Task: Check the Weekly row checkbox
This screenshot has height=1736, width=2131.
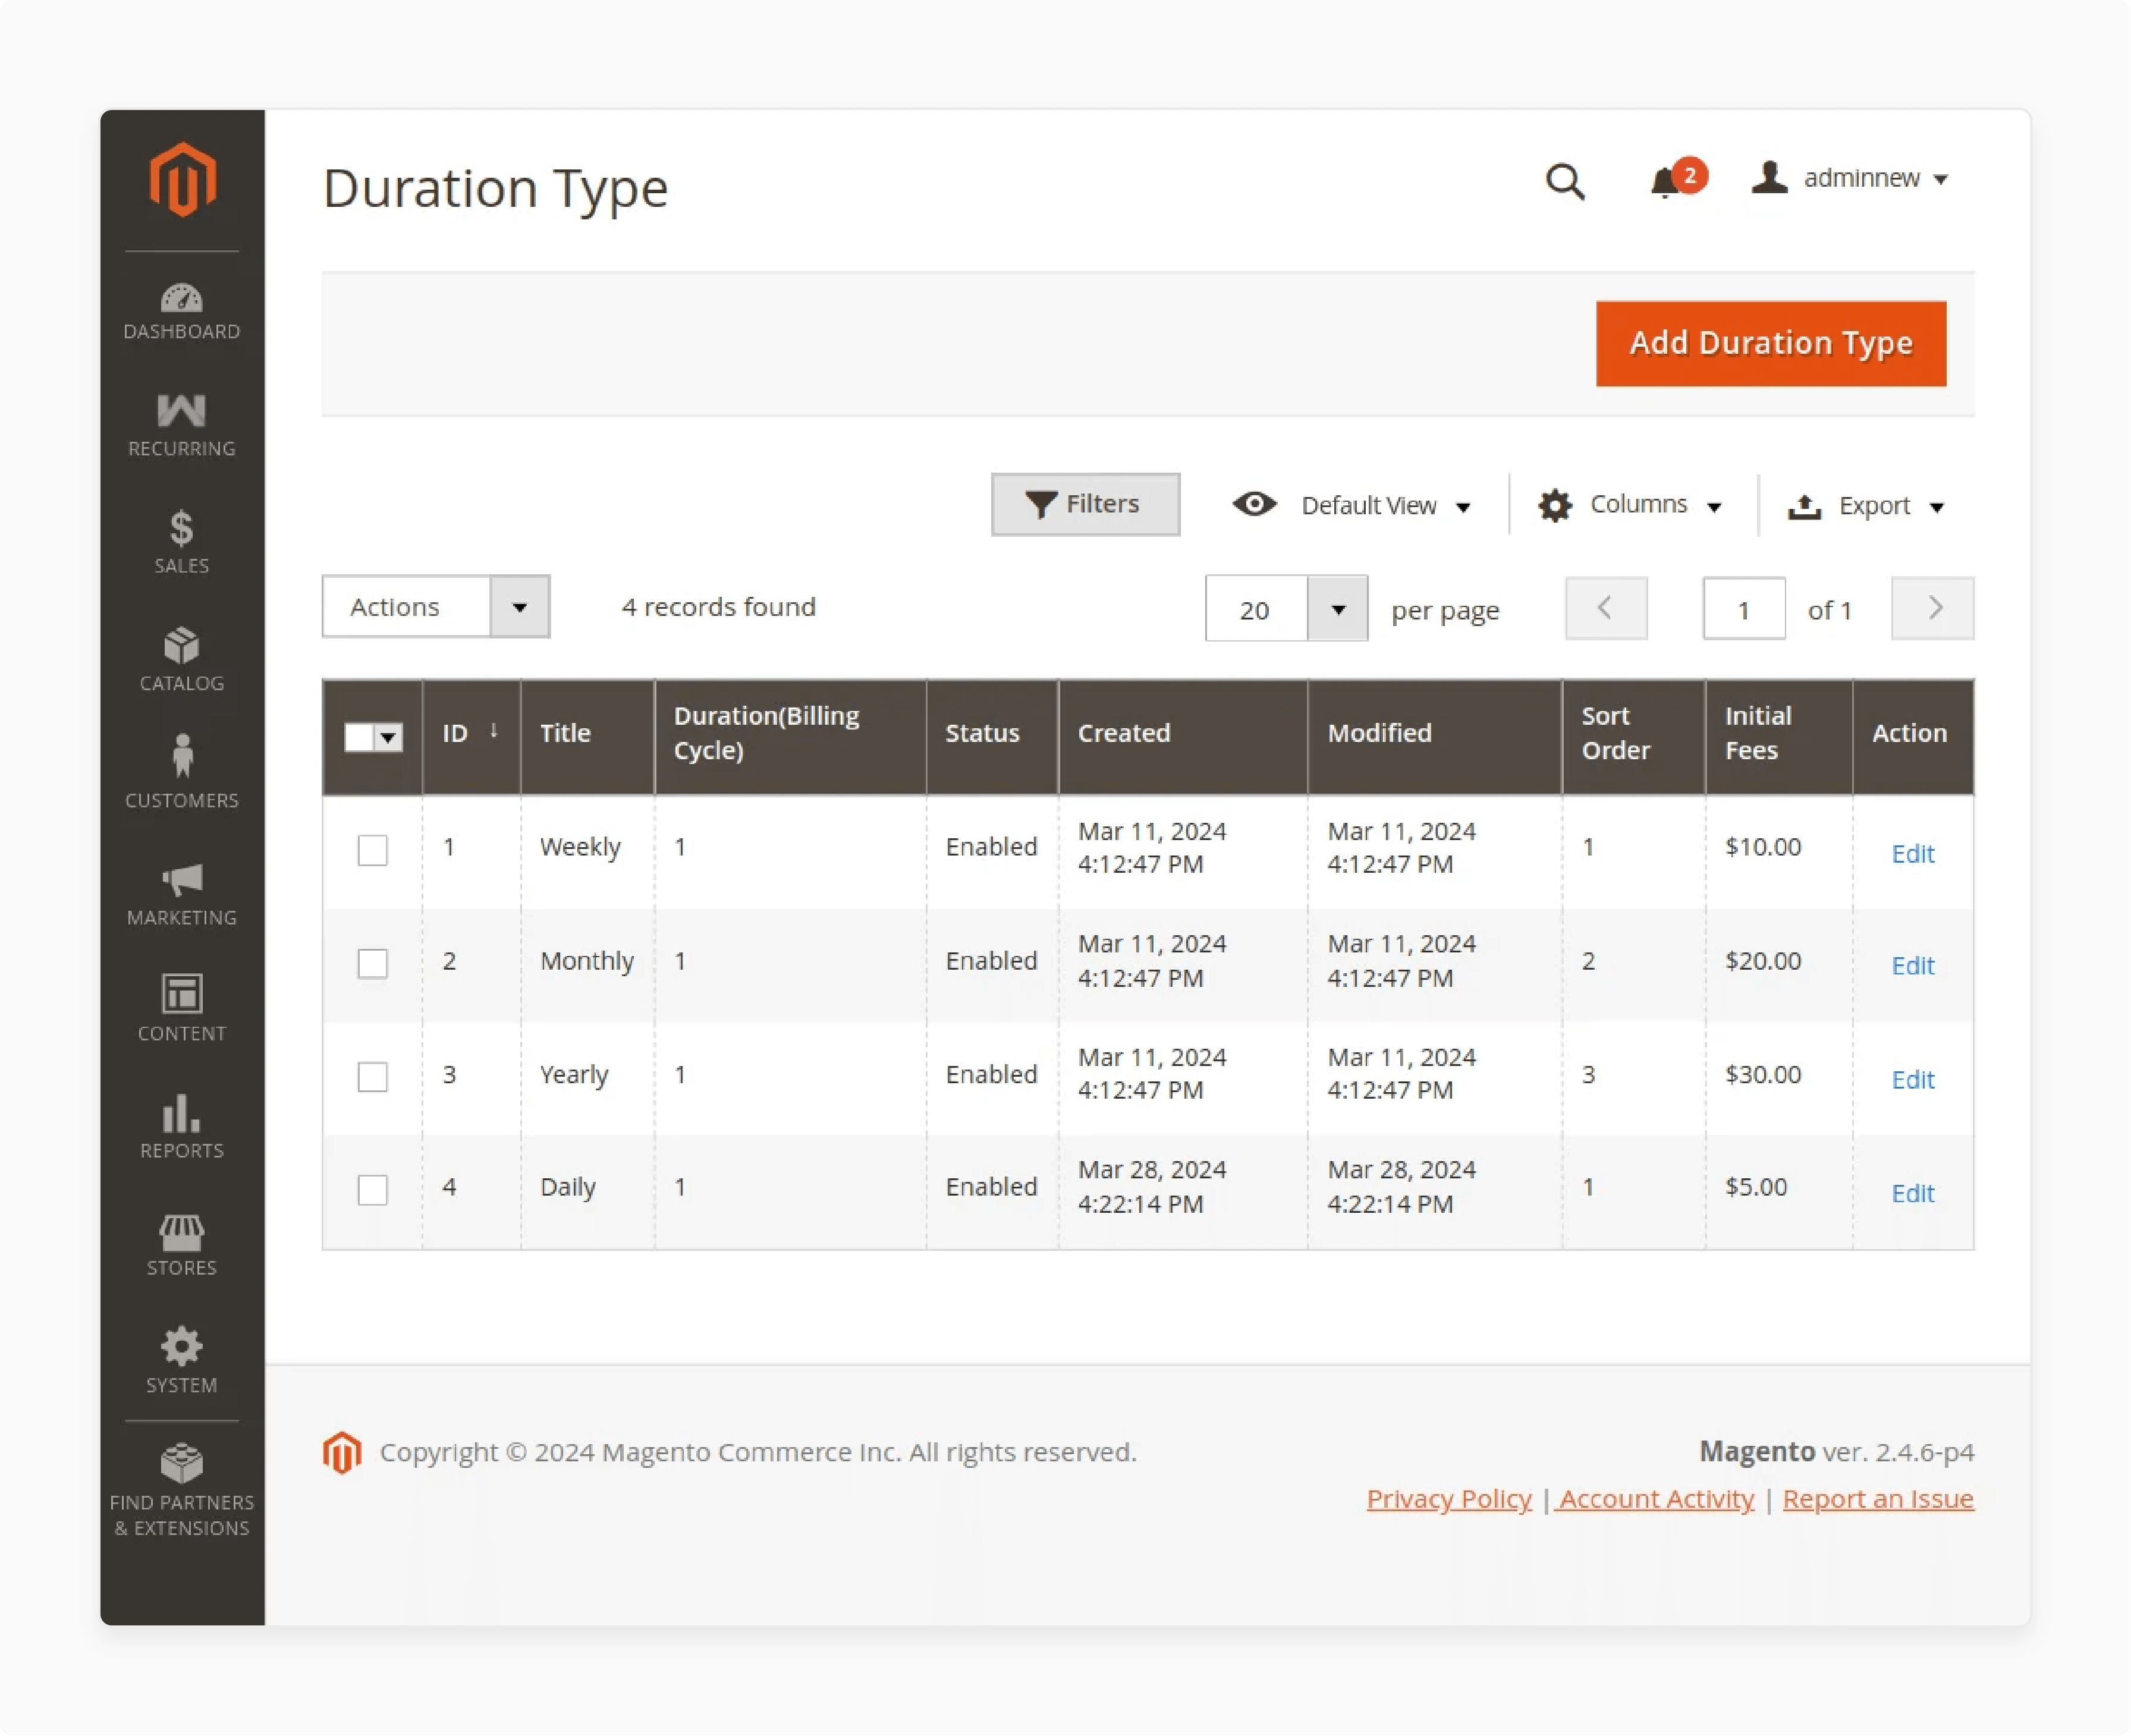Action: click(x=373, y=850)
